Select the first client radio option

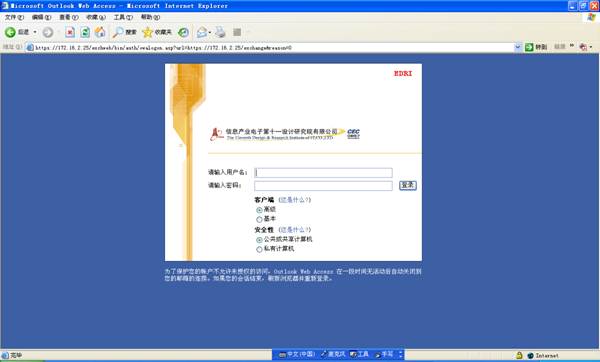259,210
